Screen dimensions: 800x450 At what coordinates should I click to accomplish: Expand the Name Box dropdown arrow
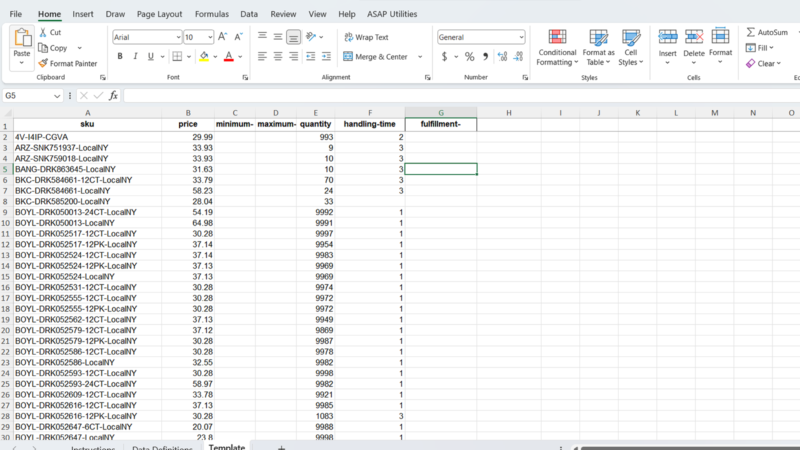coord(57,96)
